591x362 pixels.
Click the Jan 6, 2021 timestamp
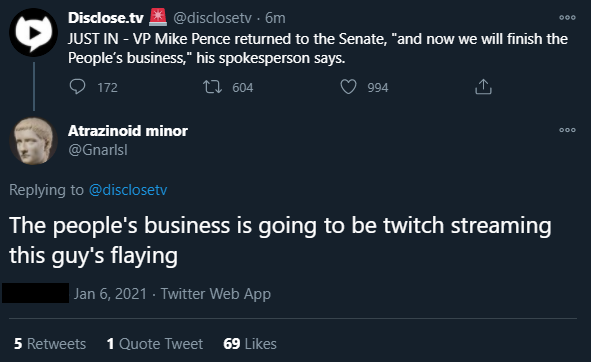[110, 294]
